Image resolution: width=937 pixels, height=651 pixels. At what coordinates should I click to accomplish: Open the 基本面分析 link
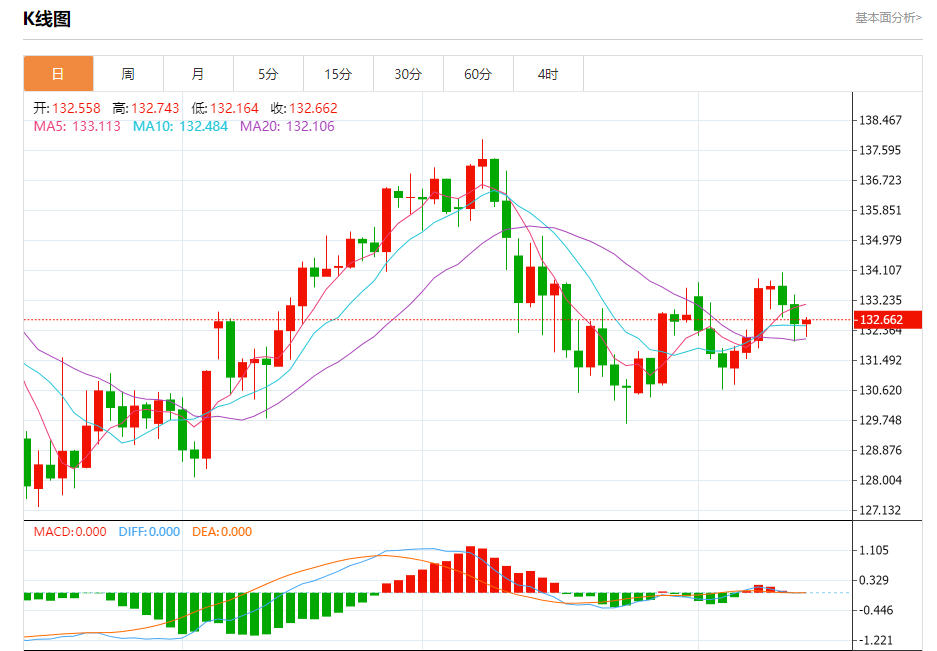click(889, 18)
